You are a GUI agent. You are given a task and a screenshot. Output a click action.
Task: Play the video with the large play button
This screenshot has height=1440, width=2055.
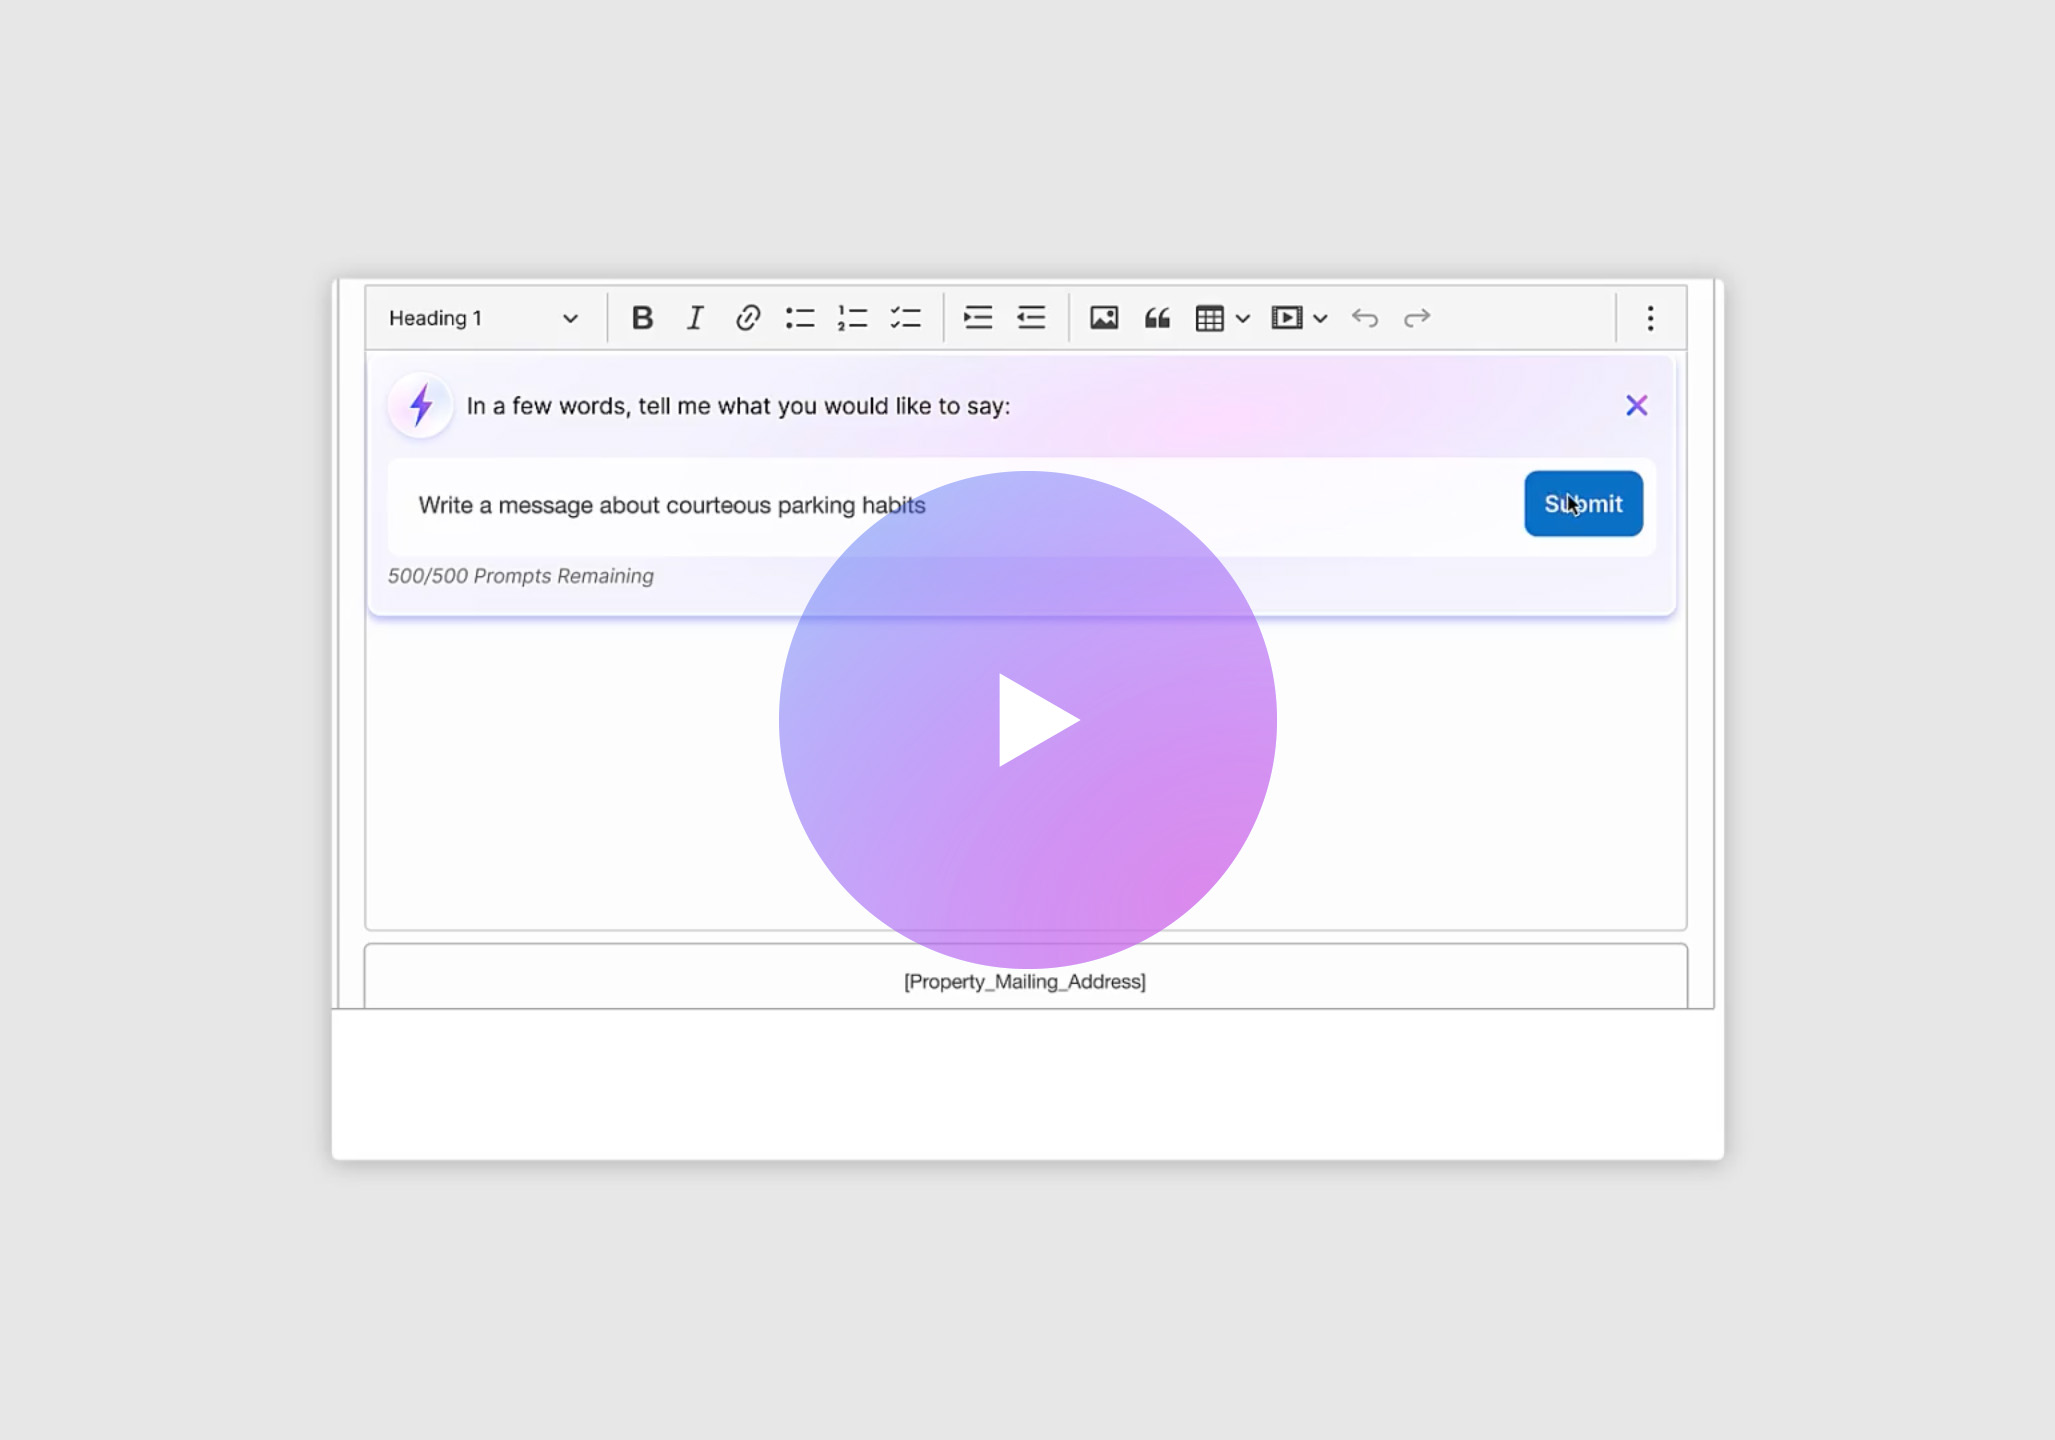[x=1027, y=720]
